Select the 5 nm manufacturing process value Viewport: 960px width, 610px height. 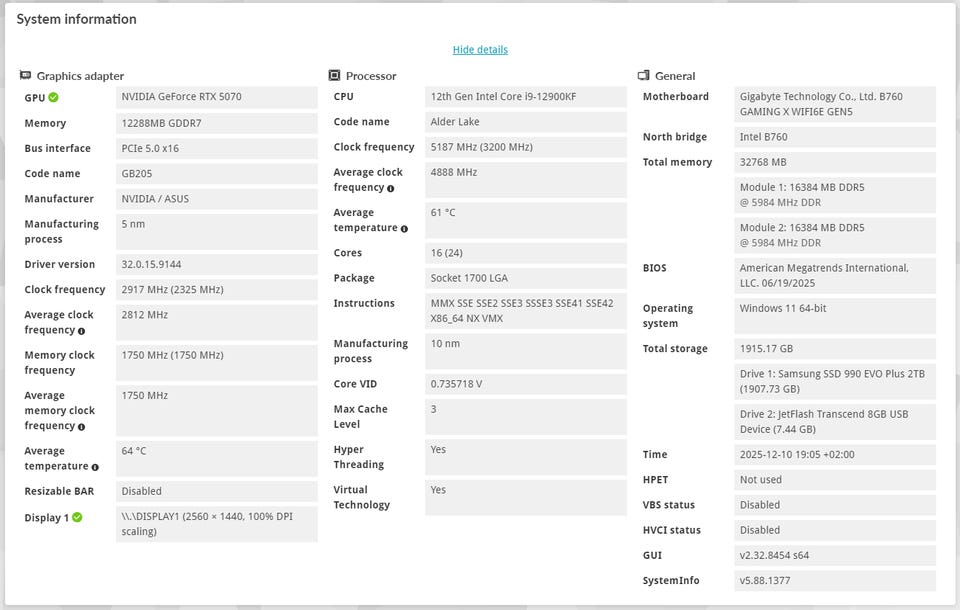(217, 232)
